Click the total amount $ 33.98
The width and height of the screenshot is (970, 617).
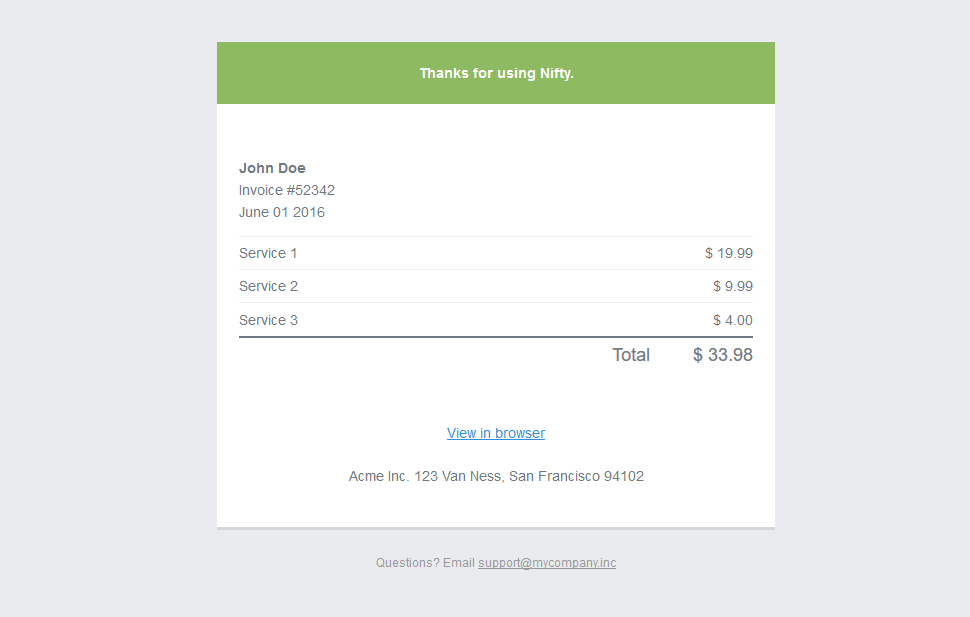[723, 355]
